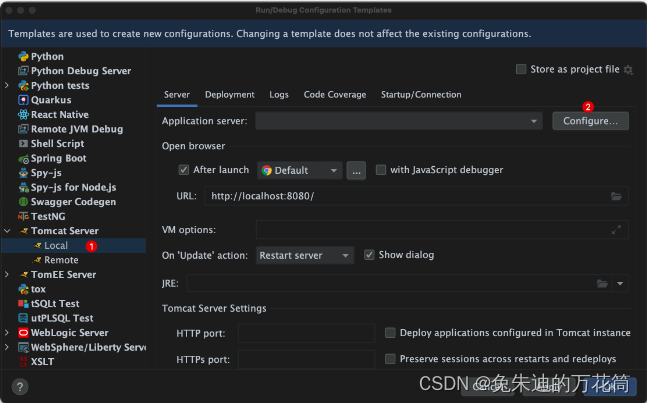Open the JRE dropdown arrow
Viewport: 647px width, 403px height.
(620, 284)
